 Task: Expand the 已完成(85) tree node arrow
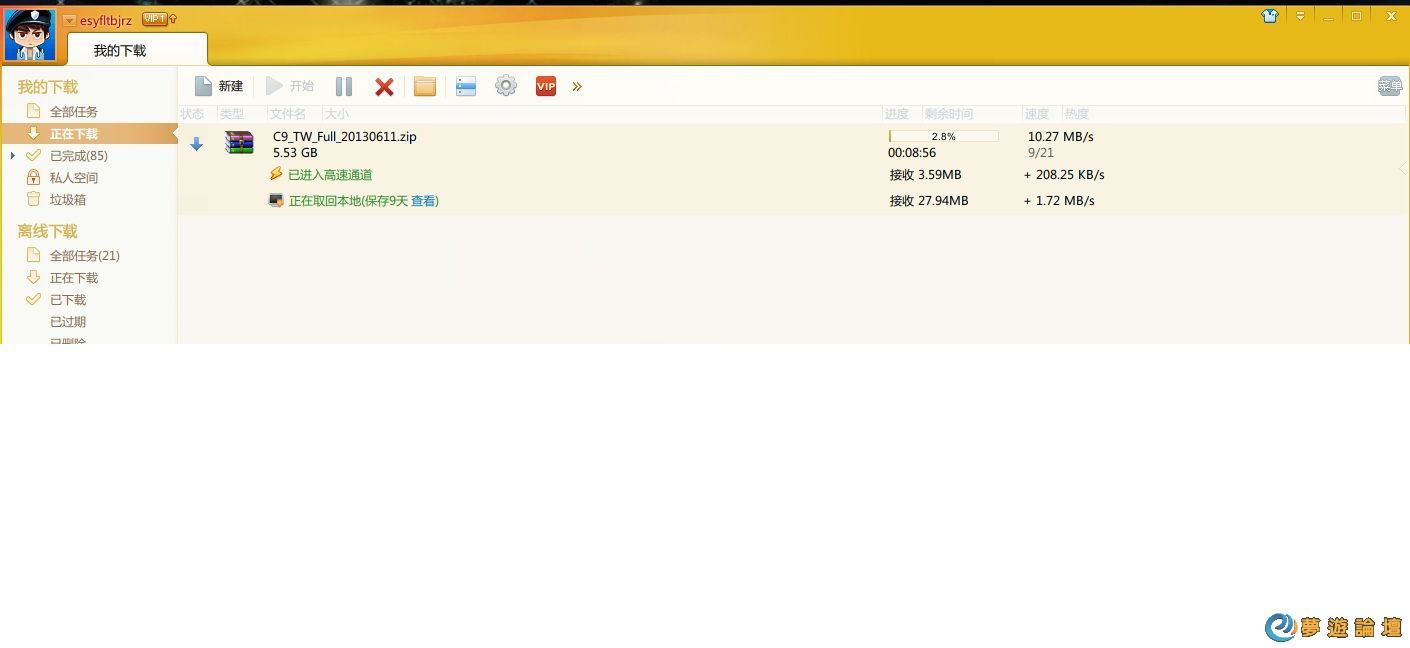(12, 156)
